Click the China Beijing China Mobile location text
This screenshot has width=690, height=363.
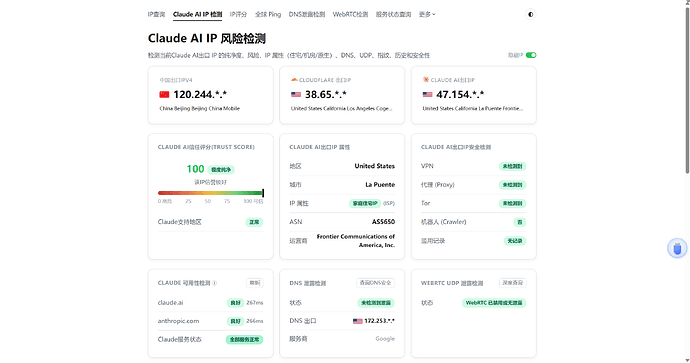[200, 108]
